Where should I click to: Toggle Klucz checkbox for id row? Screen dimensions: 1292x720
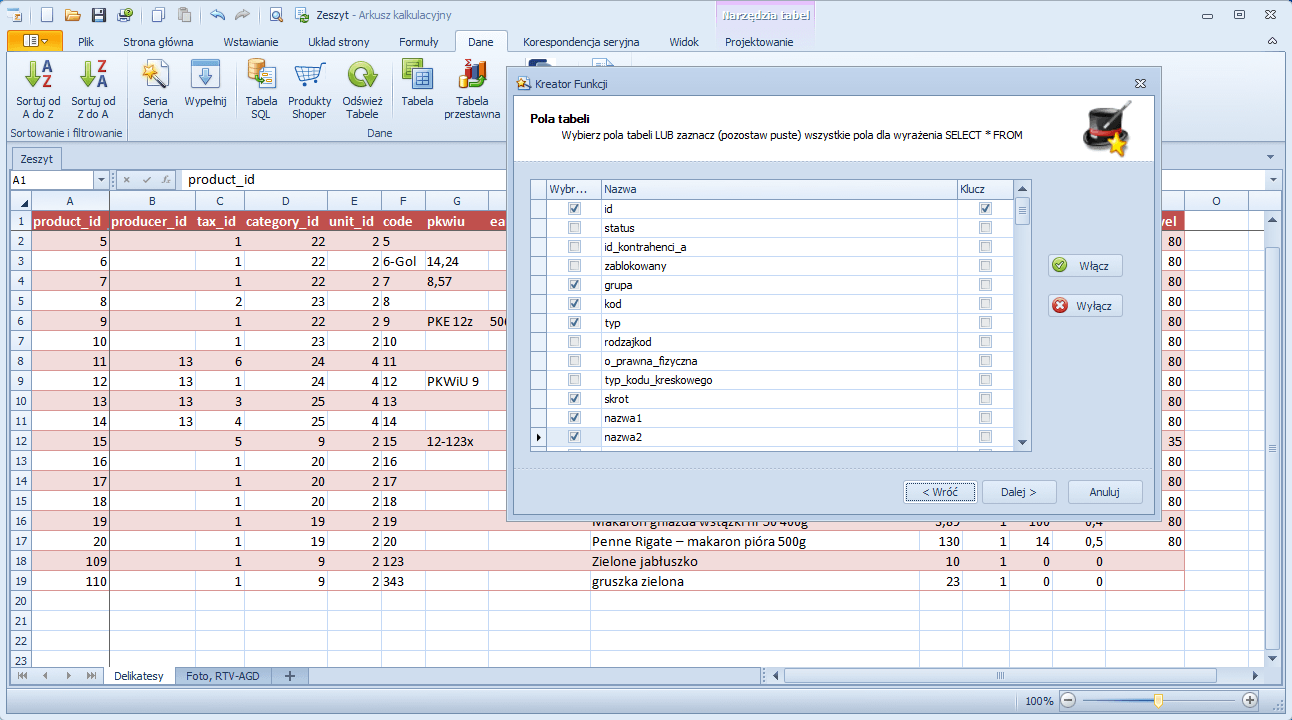click(x=986, y=209)
